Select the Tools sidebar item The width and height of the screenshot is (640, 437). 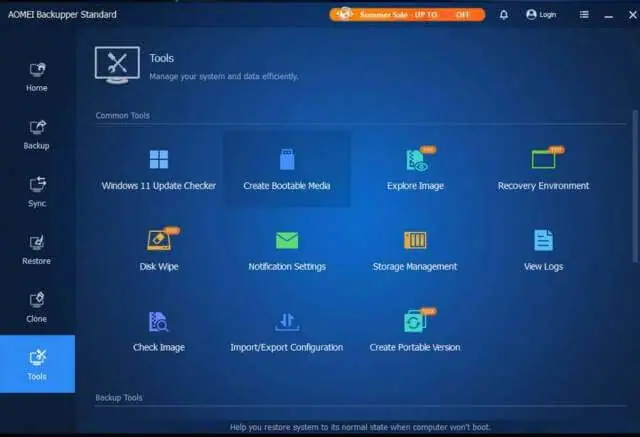coord(37,364)
